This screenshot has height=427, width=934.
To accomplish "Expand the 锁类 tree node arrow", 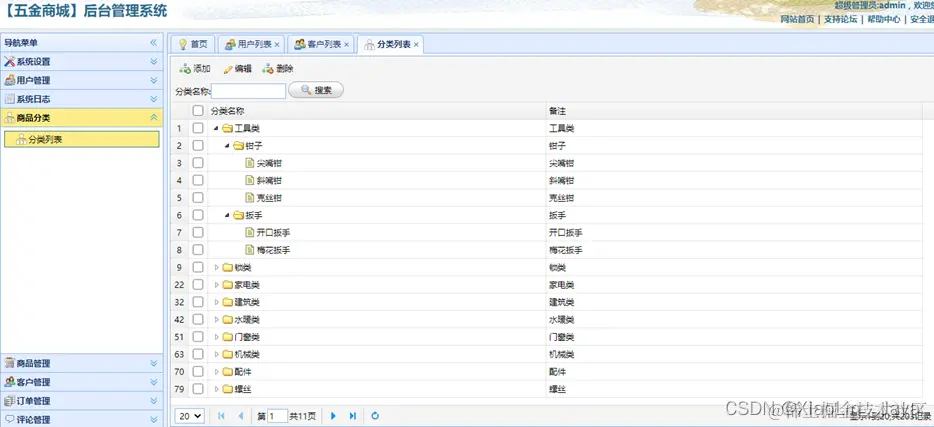I will point(216,267).
